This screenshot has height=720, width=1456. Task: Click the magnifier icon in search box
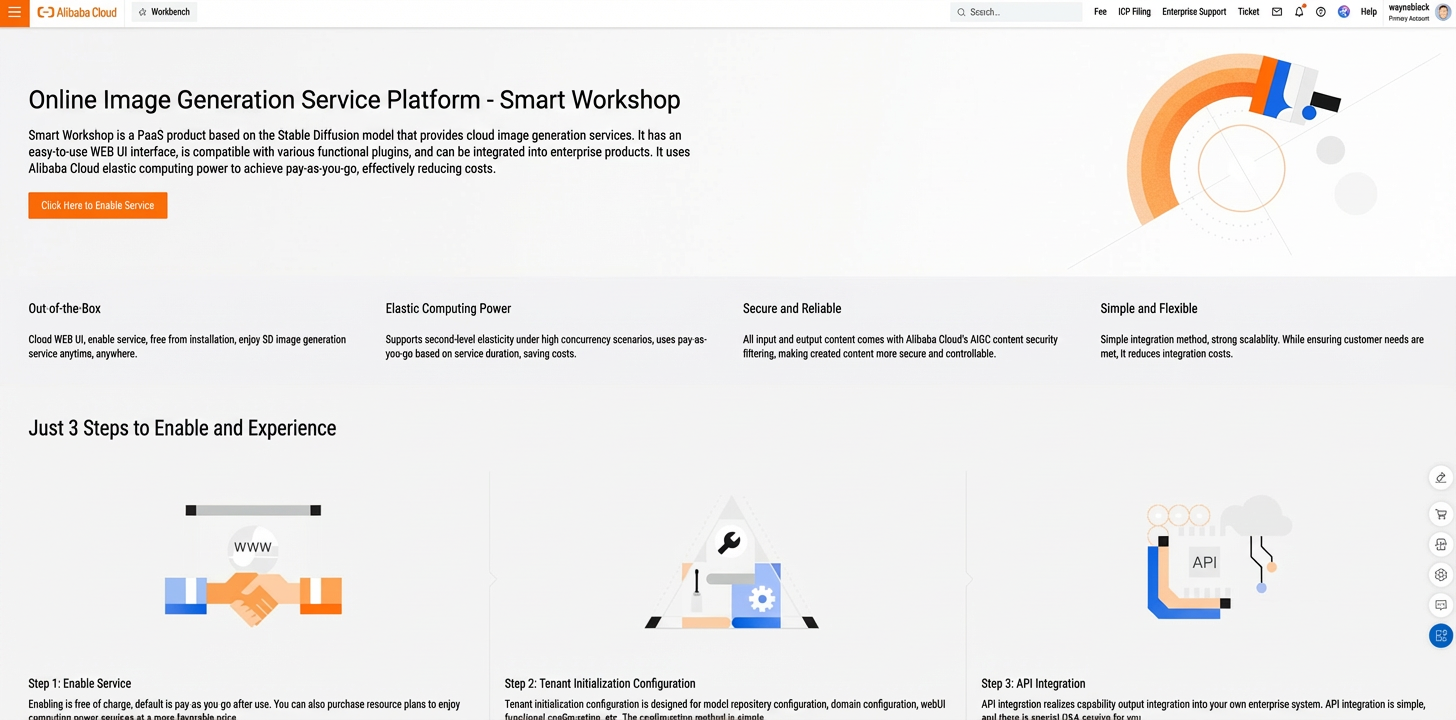[x=961, y=12]
